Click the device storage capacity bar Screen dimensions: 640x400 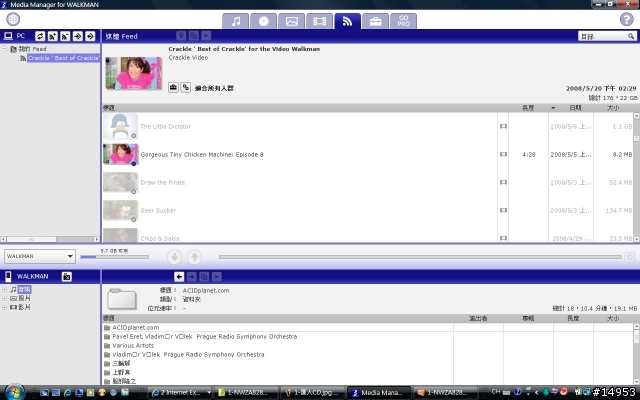[114, 257]
